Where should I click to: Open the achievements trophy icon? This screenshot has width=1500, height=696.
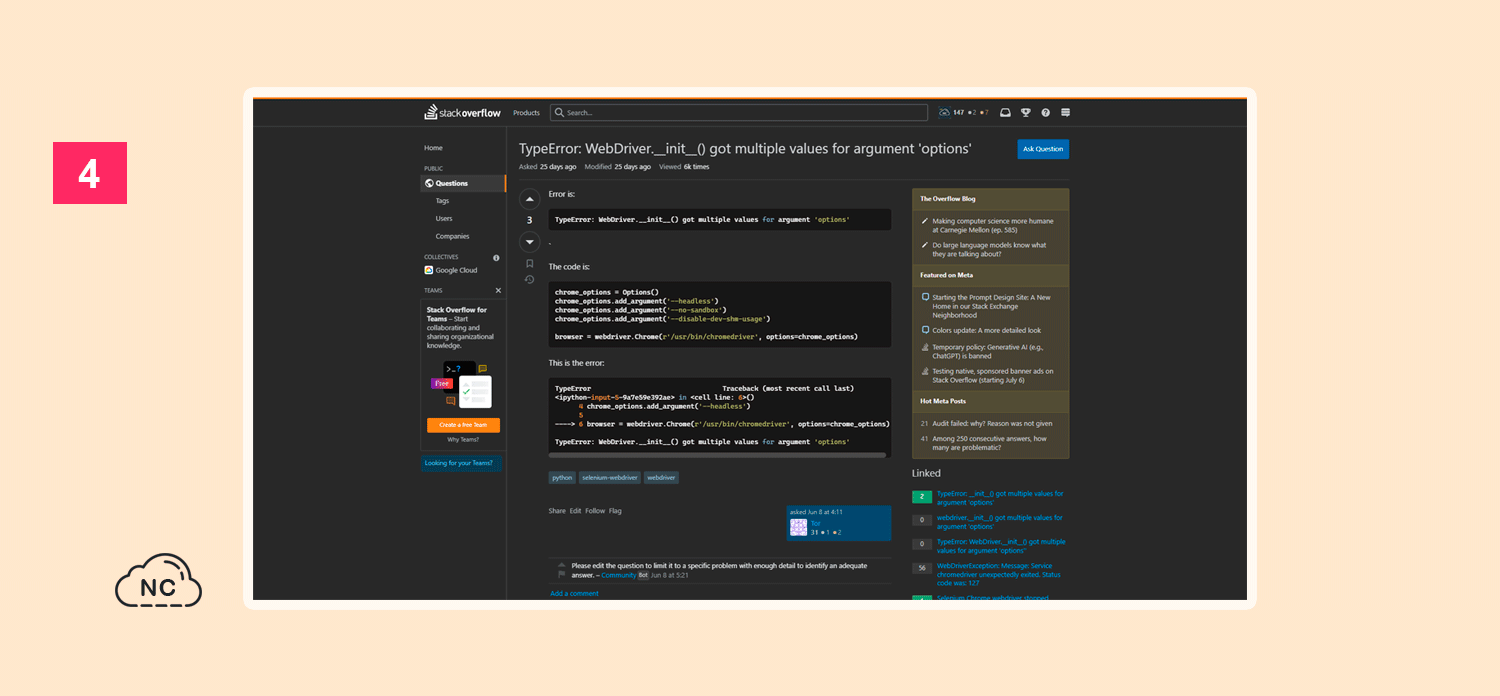pos(1025,113)
